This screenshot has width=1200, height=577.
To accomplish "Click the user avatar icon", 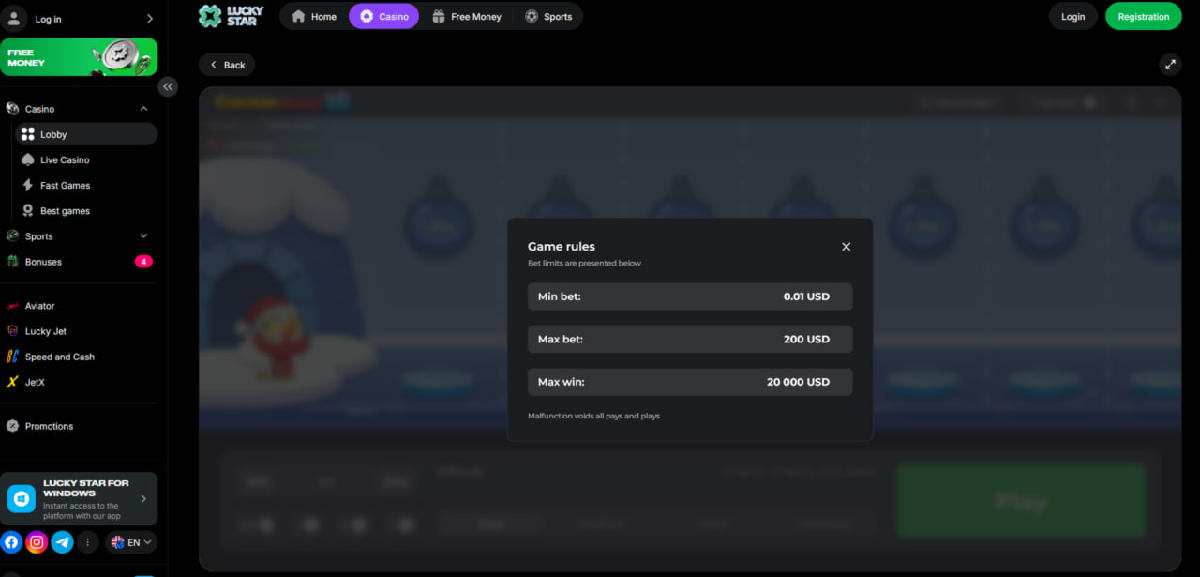I will [14, 18].
